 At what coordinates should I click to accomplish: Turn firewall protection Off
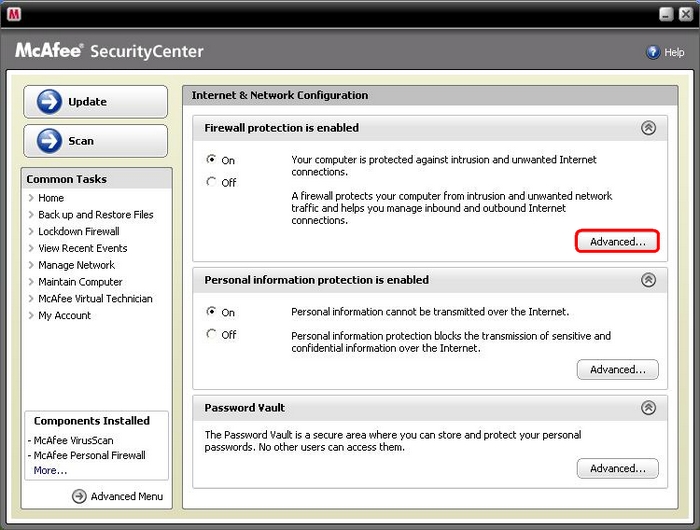coord(211,182)
